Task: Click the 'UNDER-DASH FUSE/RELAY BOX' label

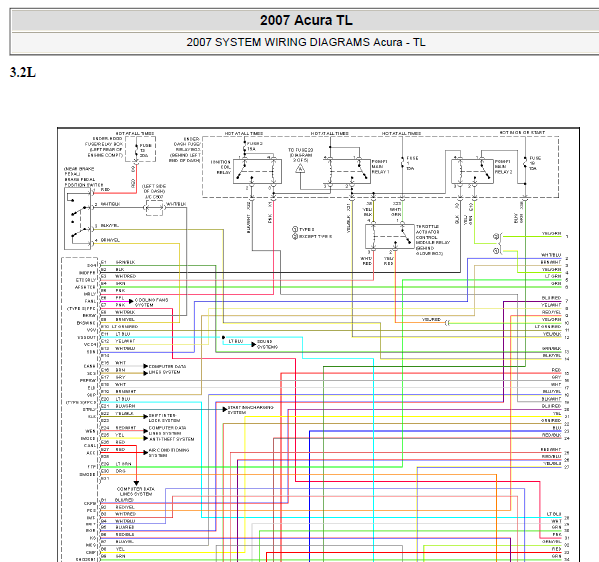Action: (x=185, y=150)
